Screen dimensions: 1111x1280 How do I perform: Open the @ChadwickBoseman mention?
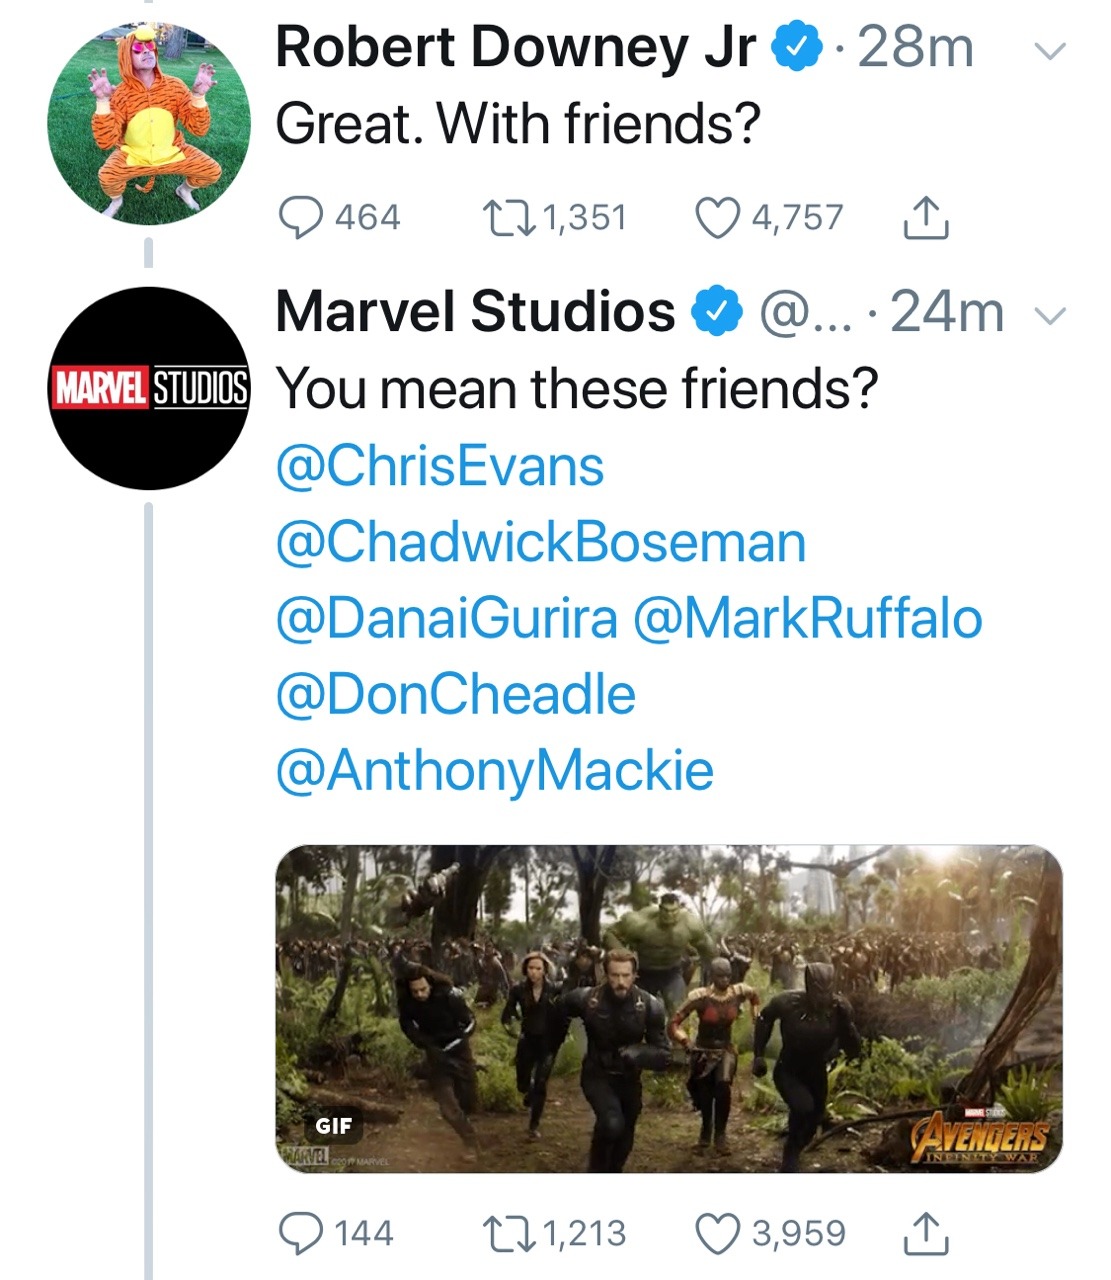click(x=541, y=543)
